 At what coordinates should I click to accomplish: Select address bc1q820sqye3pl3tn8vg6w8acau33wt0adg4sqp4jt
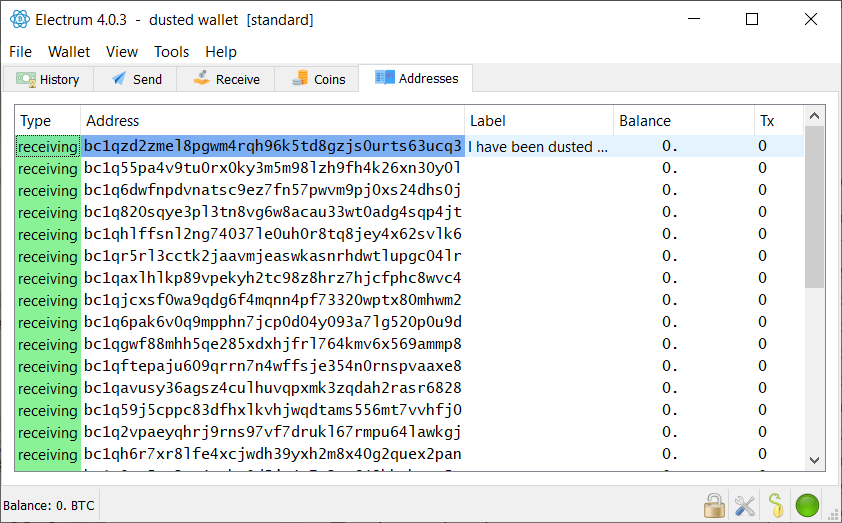coord(272,212)
